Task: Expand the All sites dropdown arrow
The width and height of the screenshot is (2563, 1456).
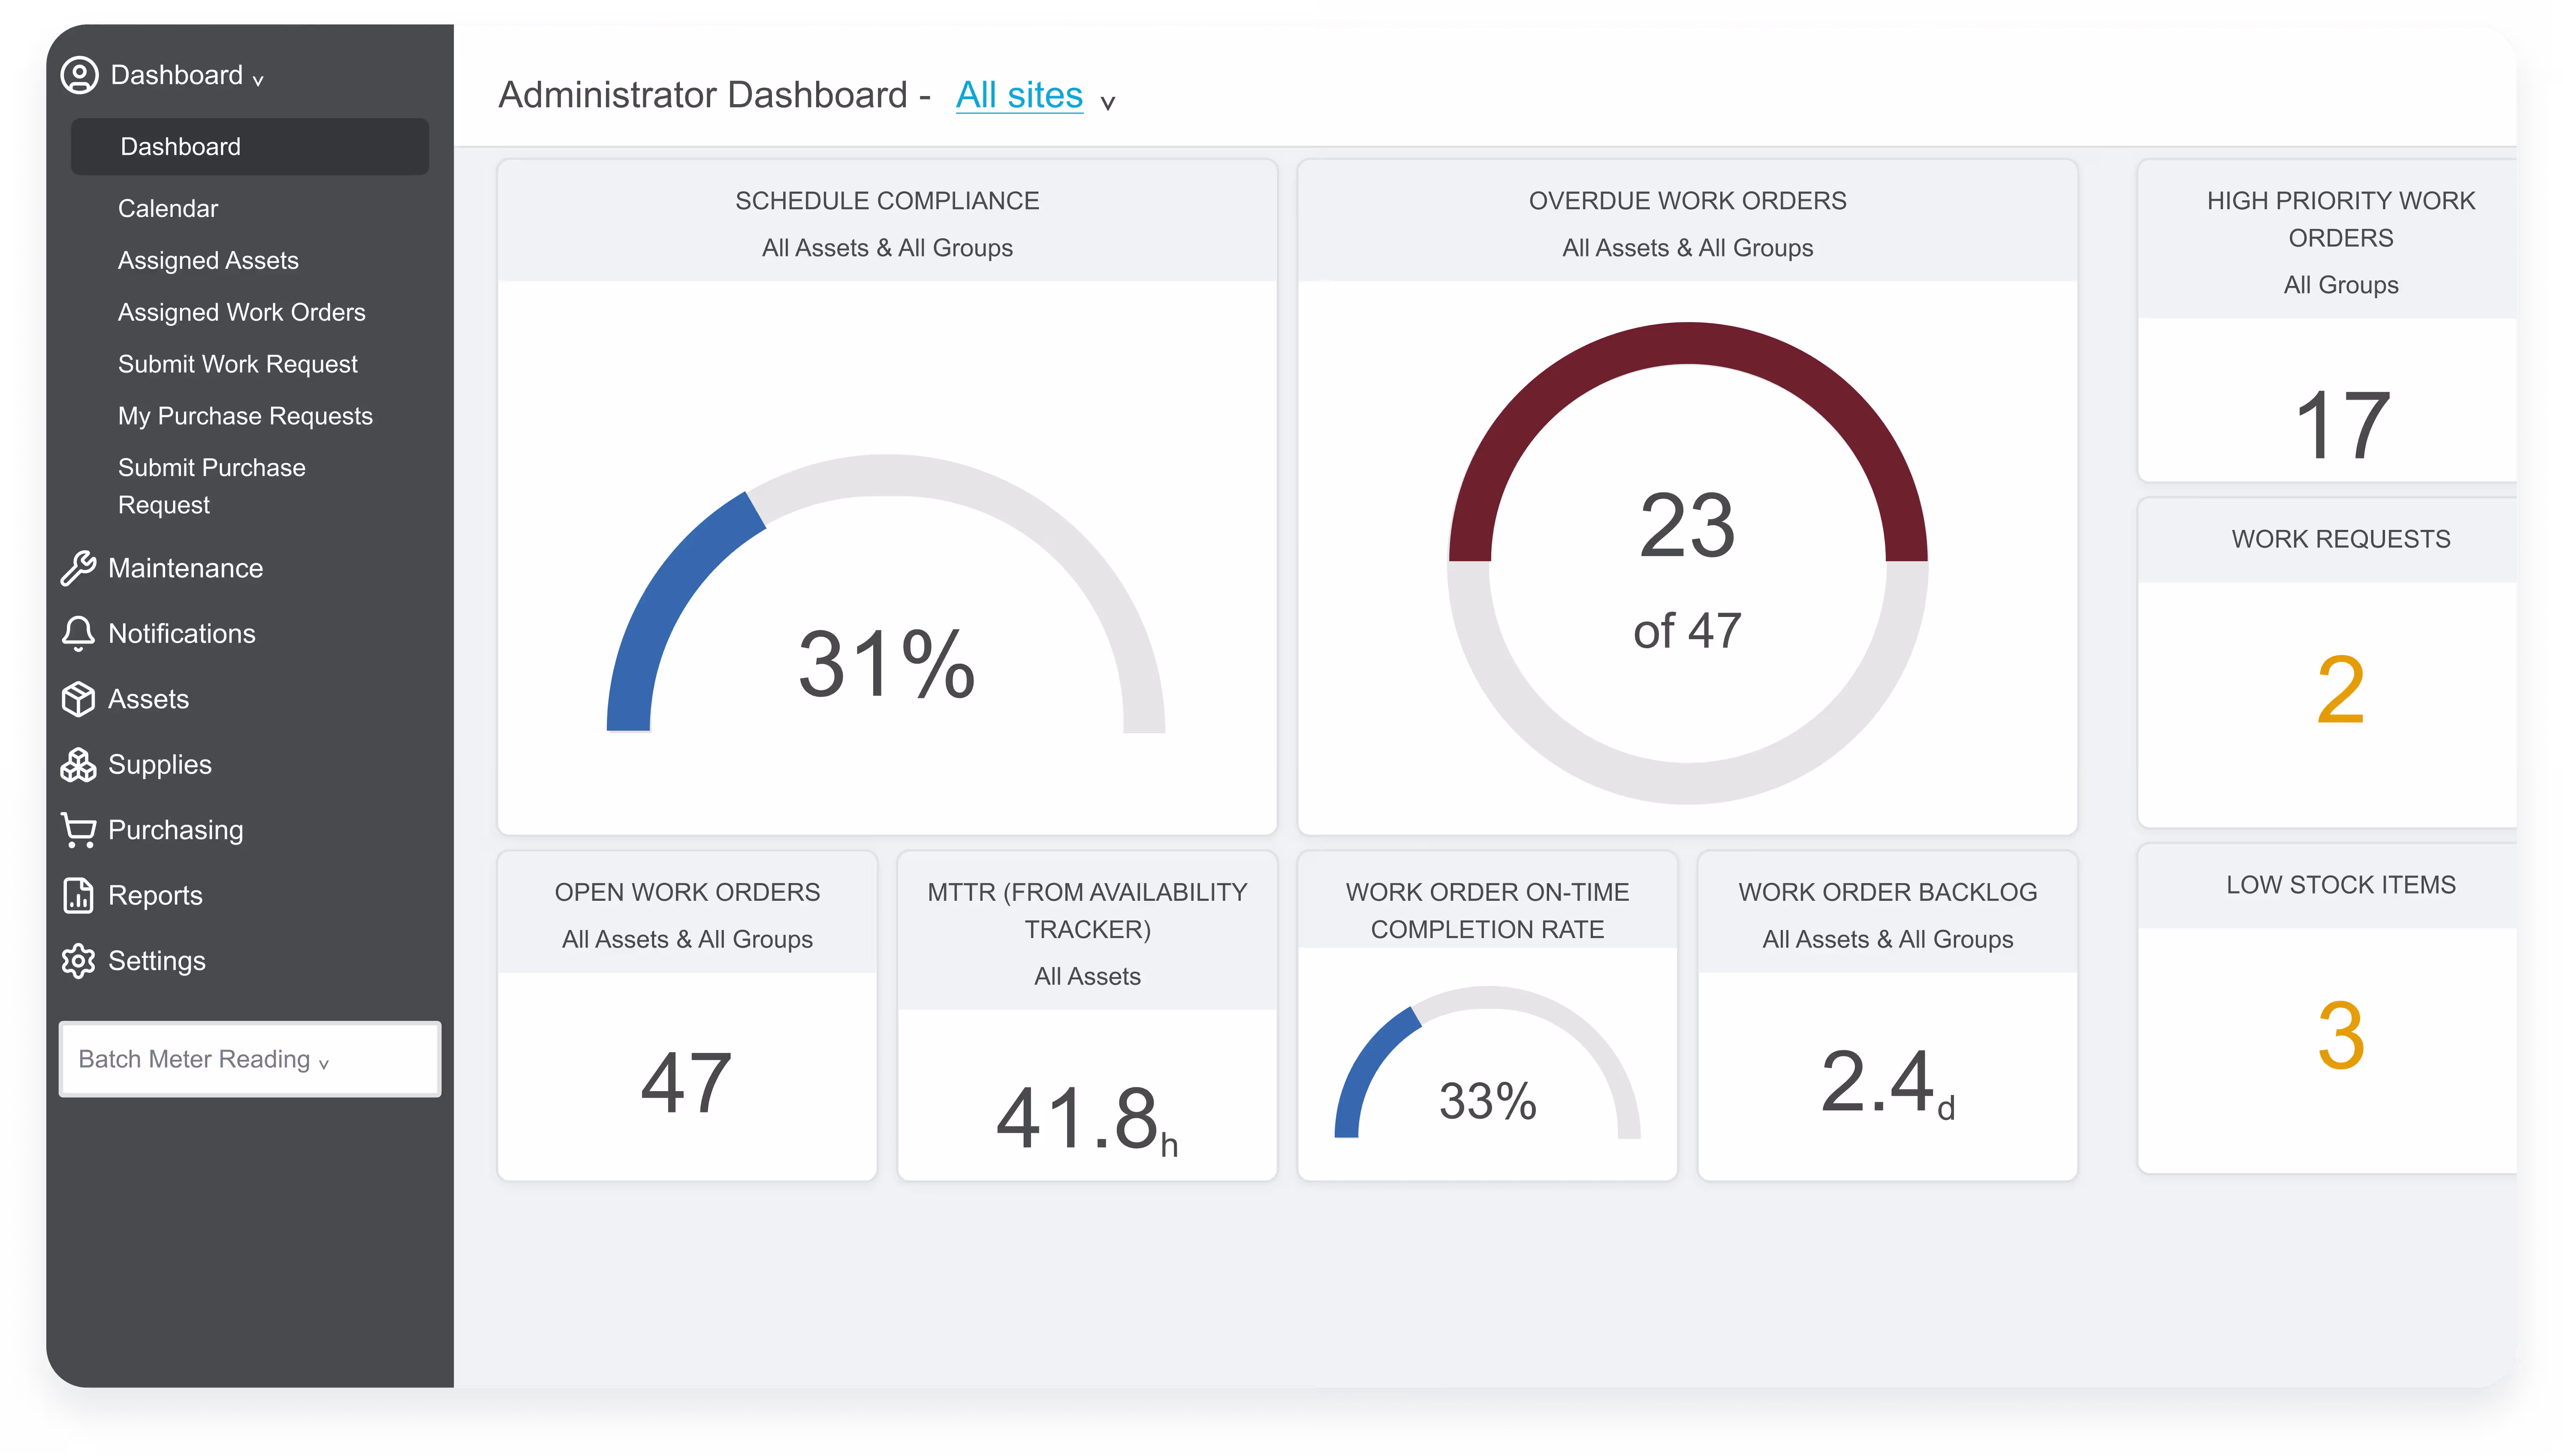Action: [1108, 102]
